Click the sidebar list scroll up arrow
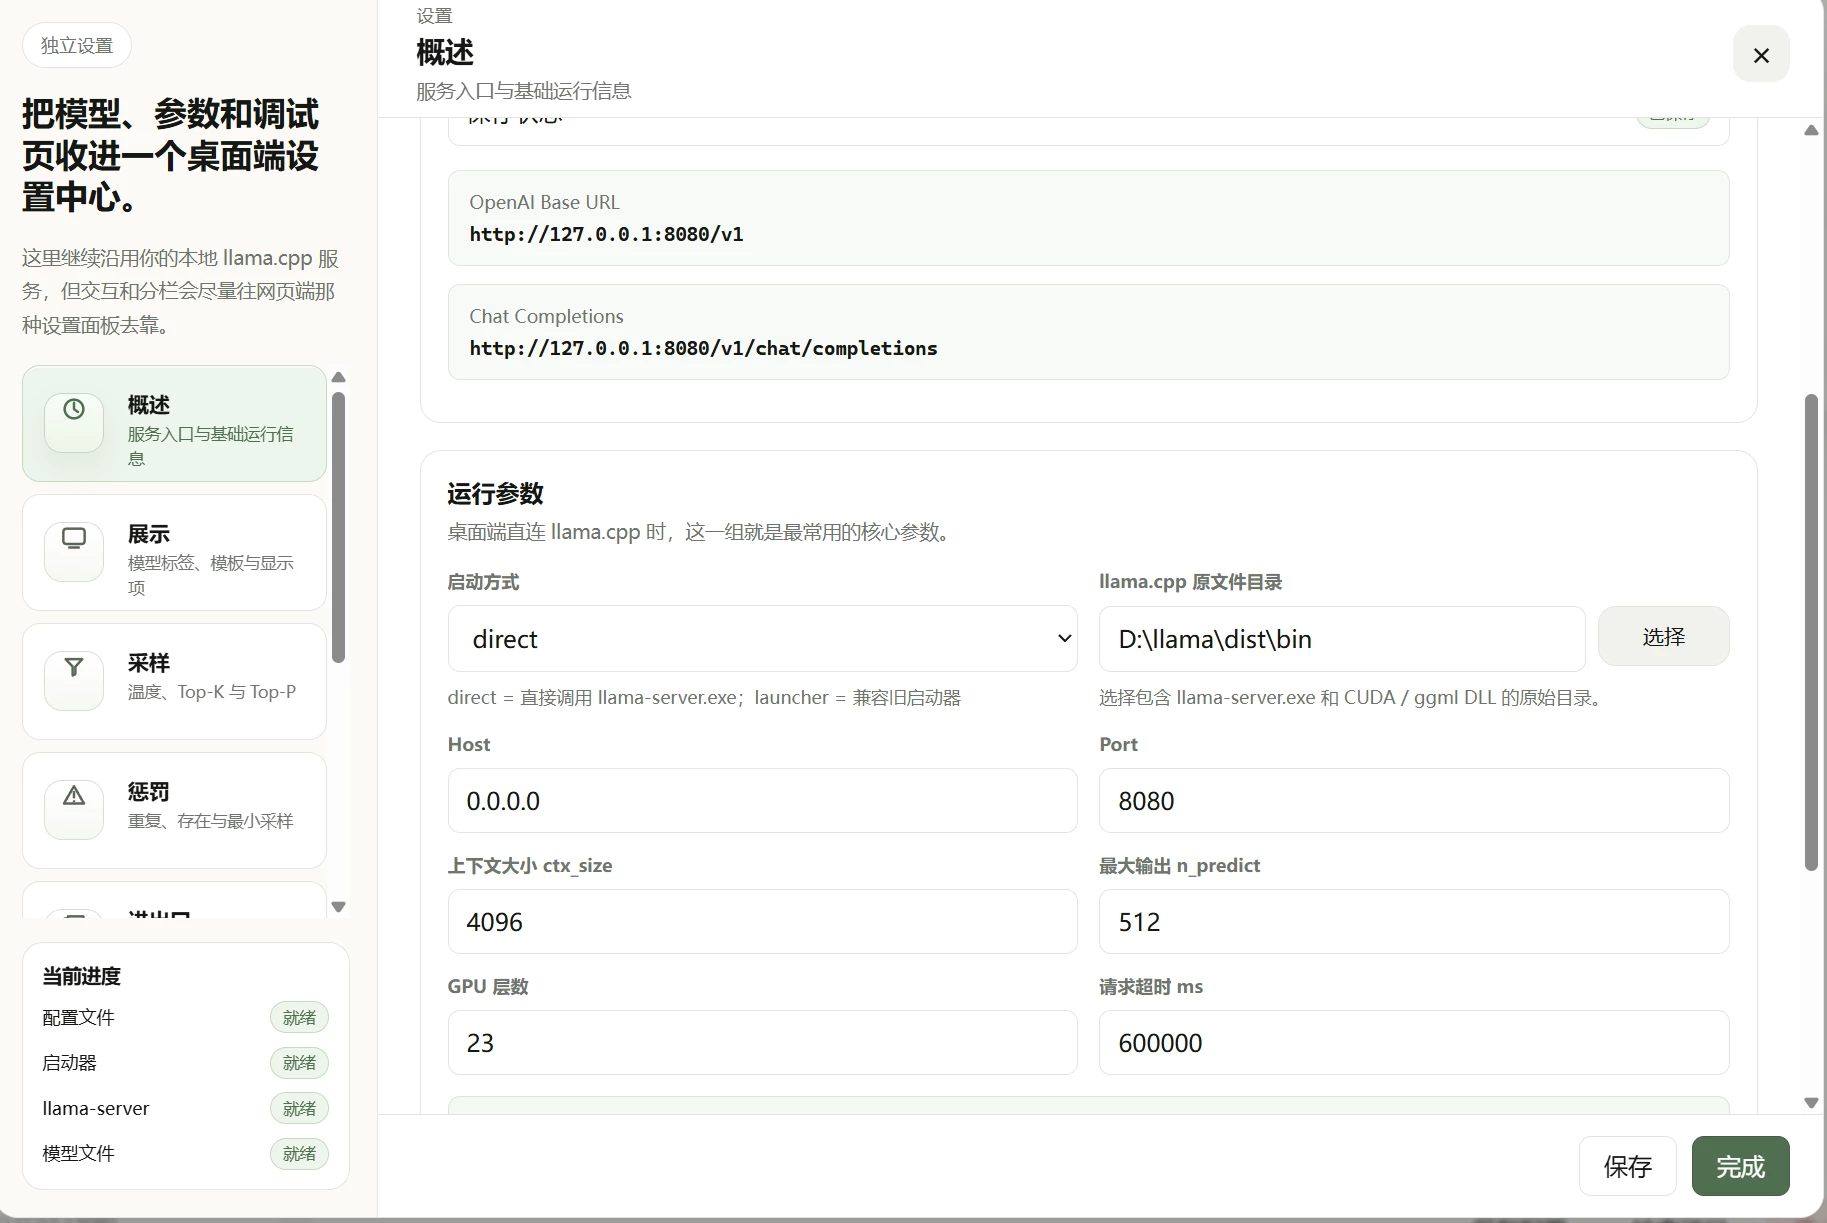 tap(338, 377)
